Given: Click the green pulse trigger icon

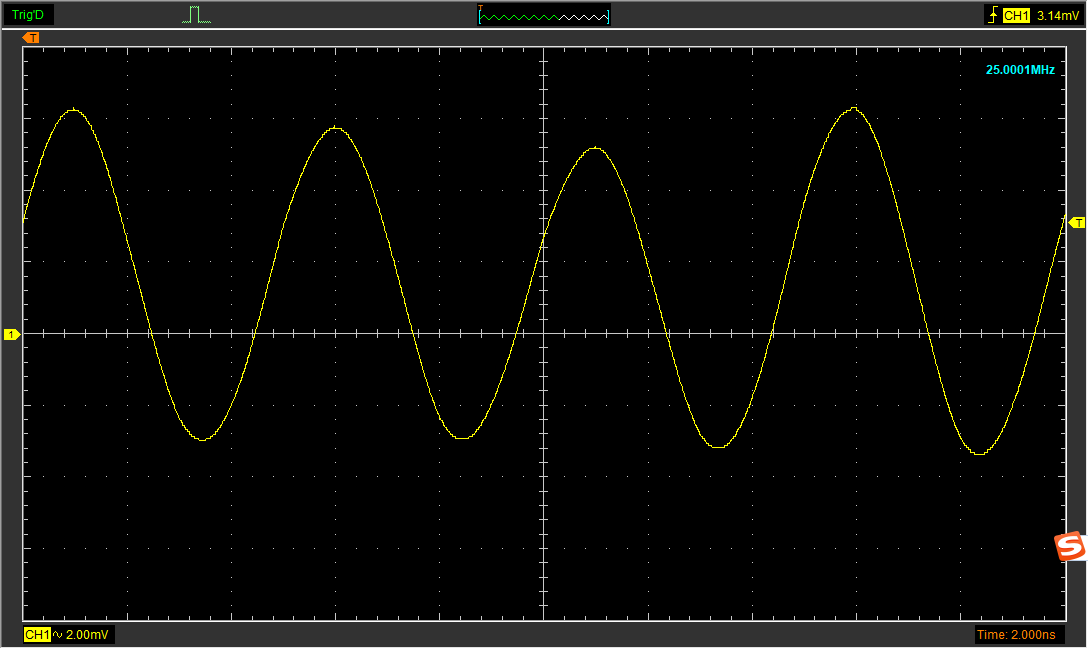Looking at the screenshot, I should pos(196,15).
